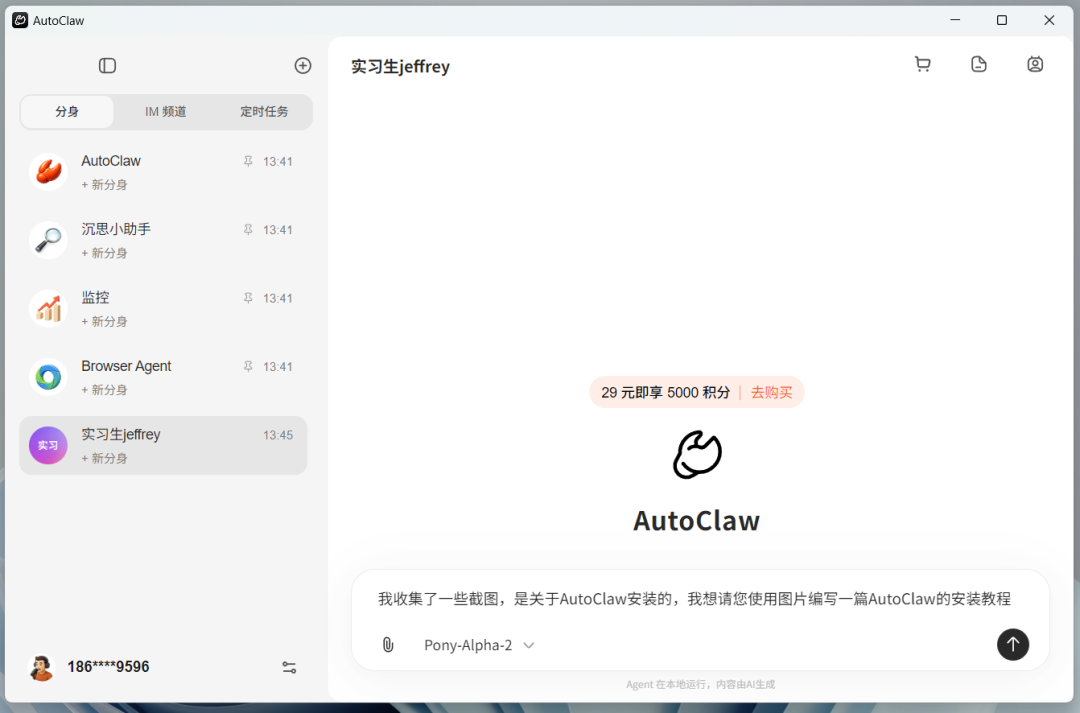The width and height of the screenshot is (1080, 713).
Task: Select the 分身 tab
Action: pyautogui.click(x=67, y=111)
